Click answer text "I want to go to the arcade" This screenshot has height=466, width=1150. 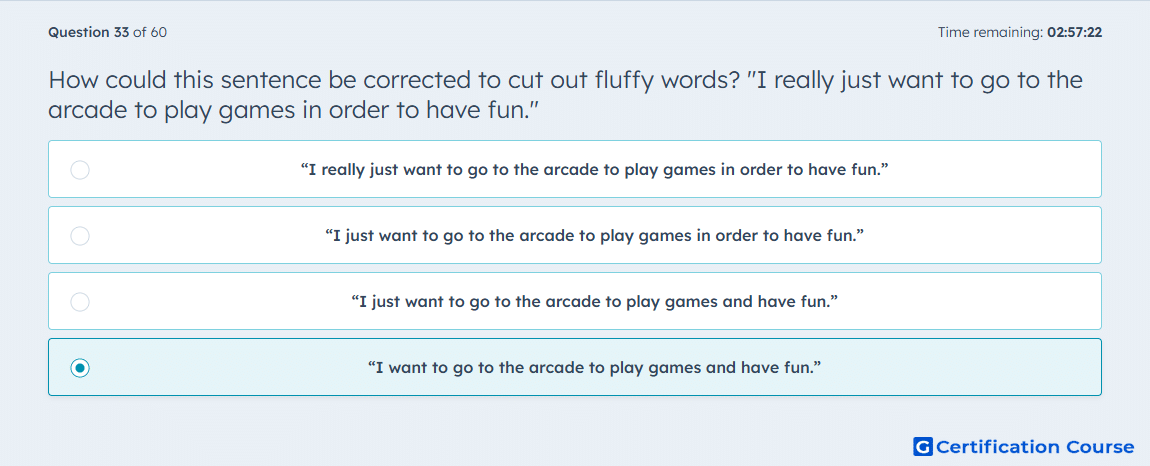click(595, 367)
